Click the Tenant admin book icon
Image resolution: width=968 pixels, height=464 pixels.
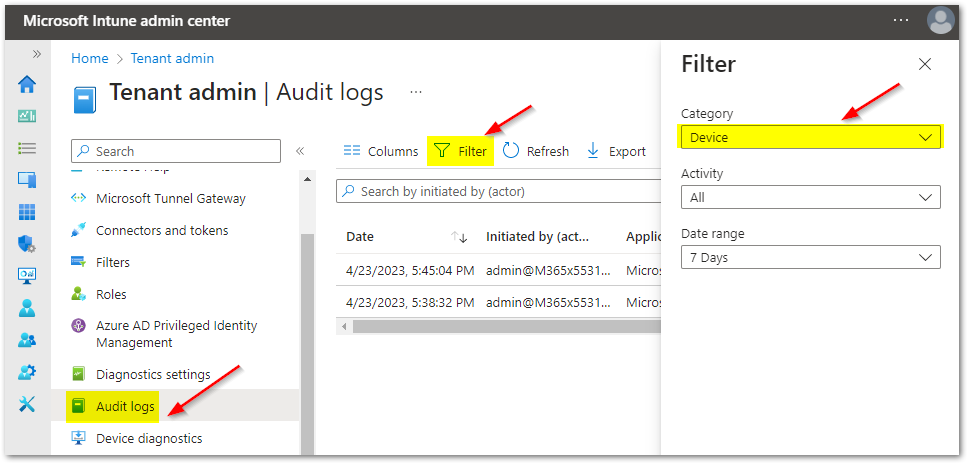85,100
